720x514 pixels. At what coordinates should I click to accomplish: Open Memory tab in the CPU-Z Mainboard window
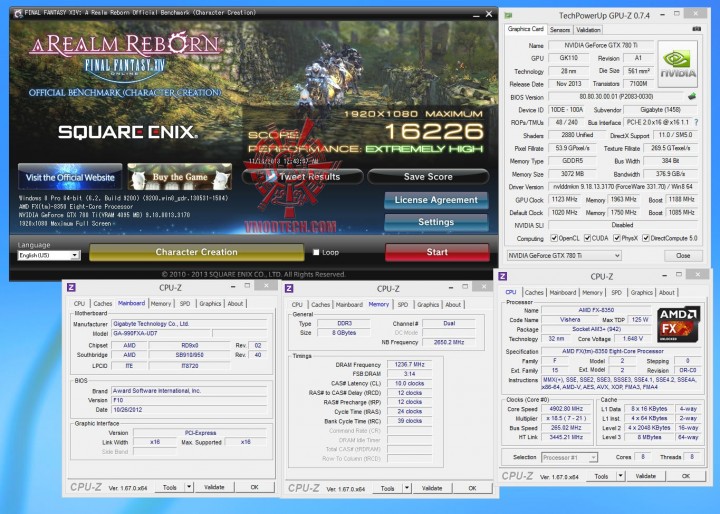[161, 304]
